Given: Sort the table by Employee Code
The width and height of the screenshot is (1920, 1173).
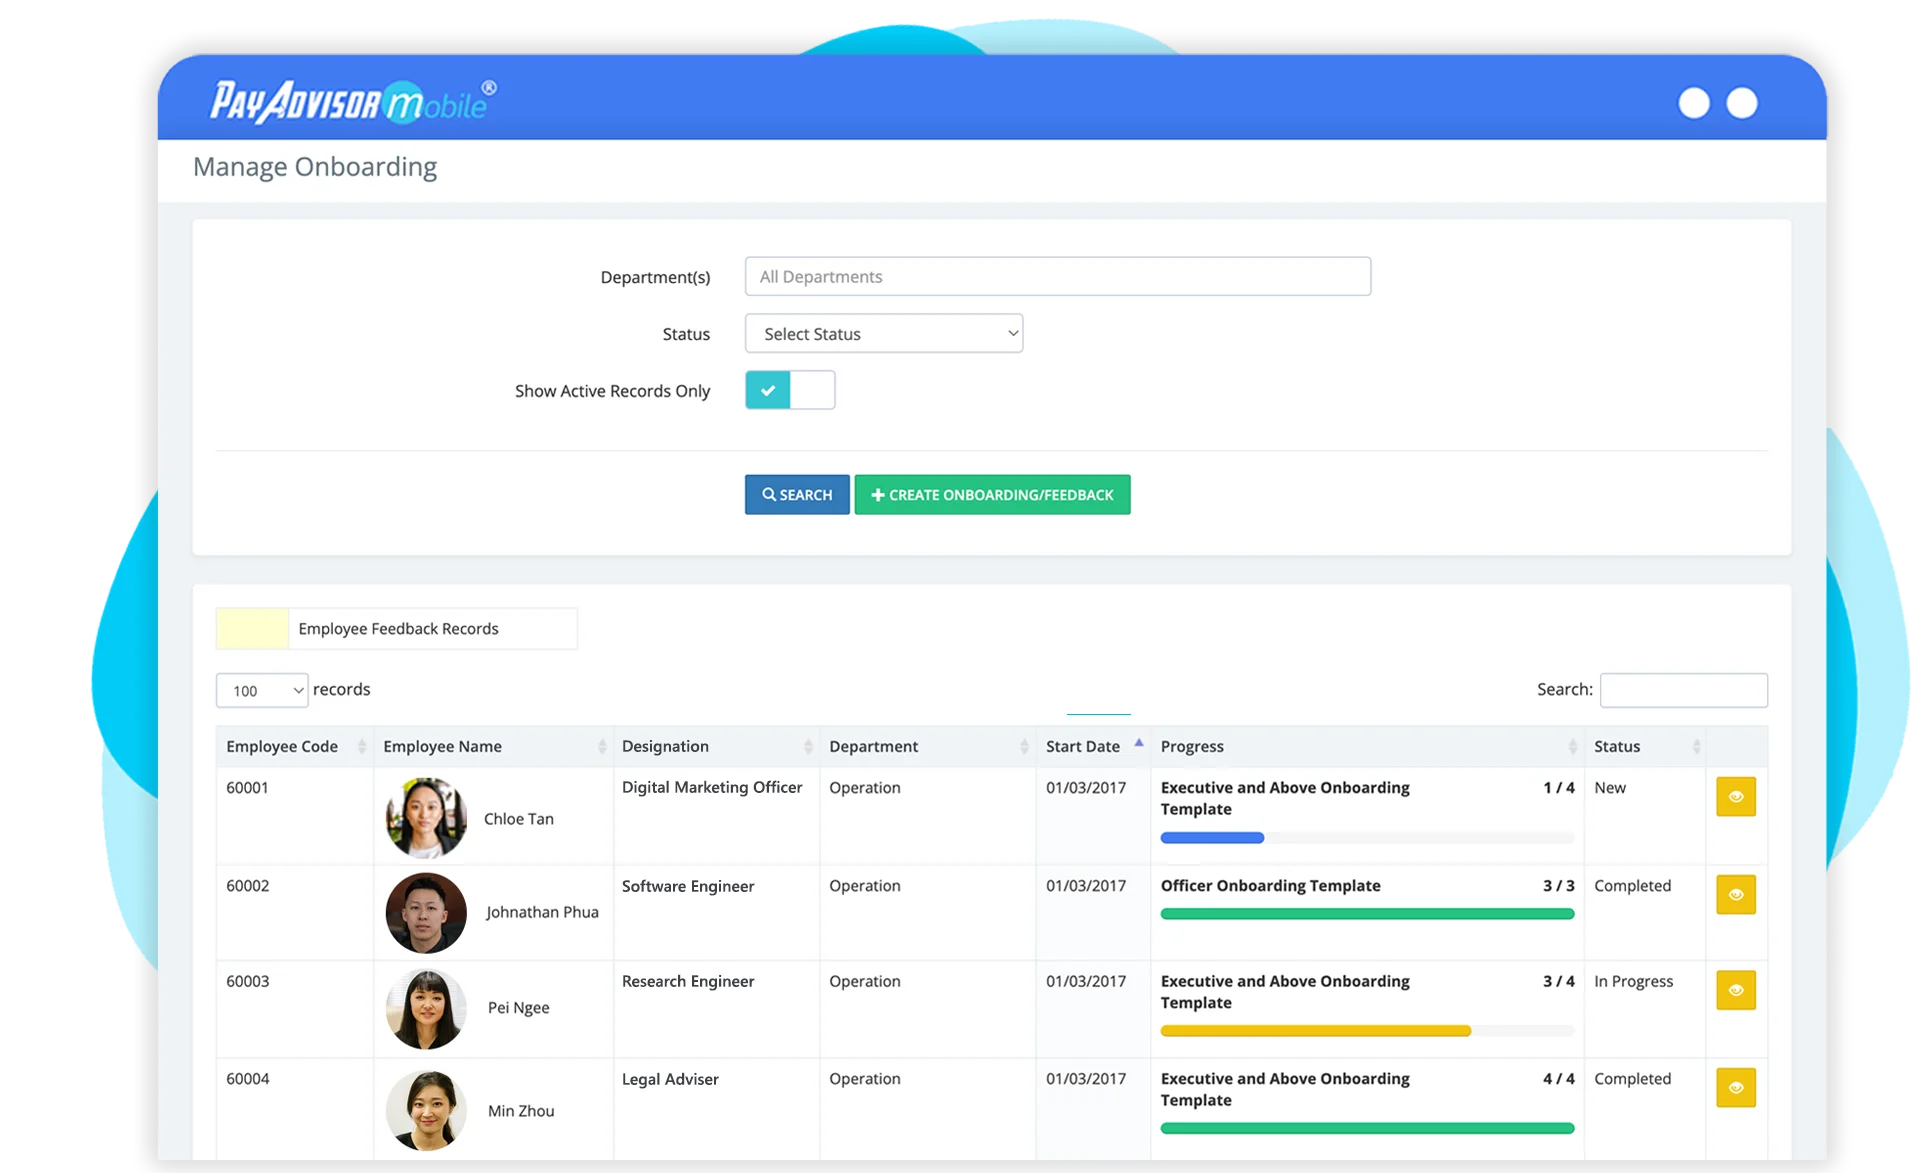Looking at the screenshot, I should click(360, 746).
